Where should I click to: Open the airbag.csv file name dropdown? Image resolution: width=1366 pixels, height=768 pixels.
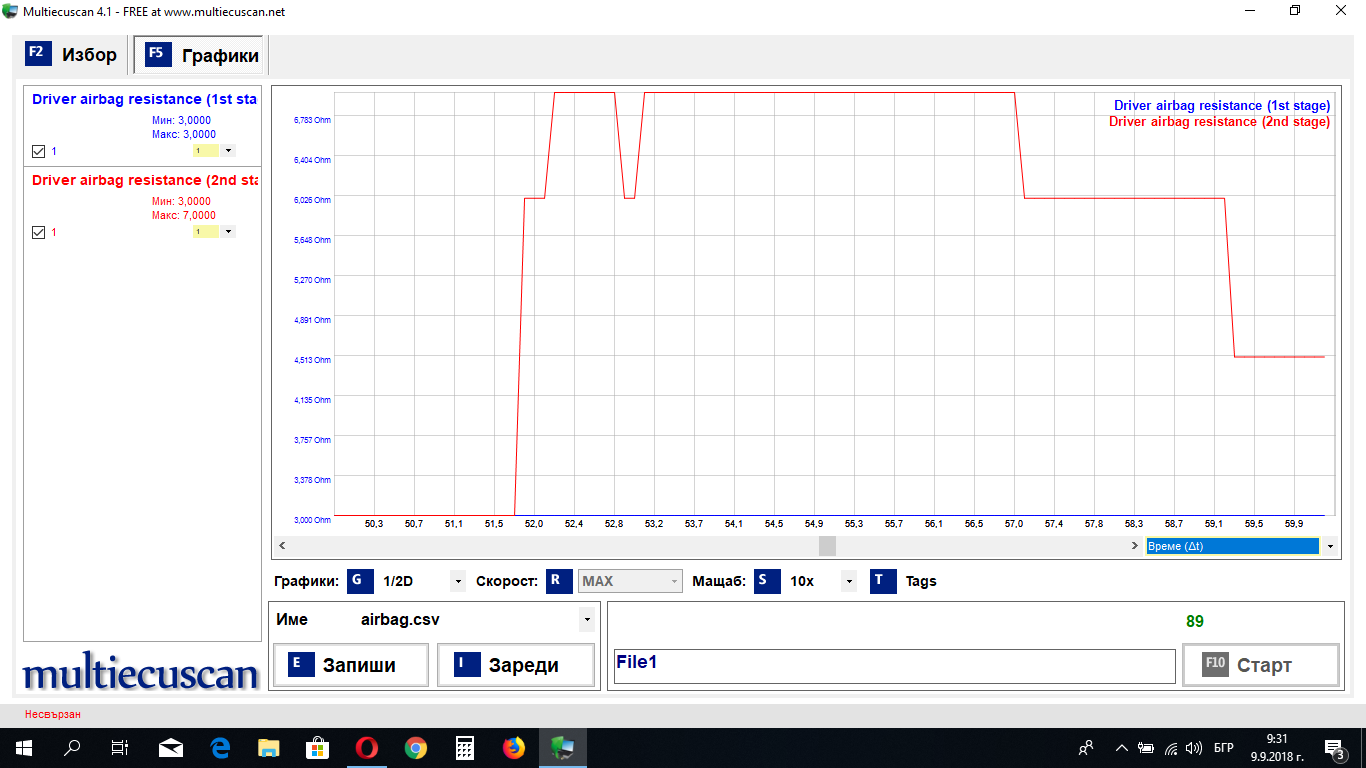point(585,620)
